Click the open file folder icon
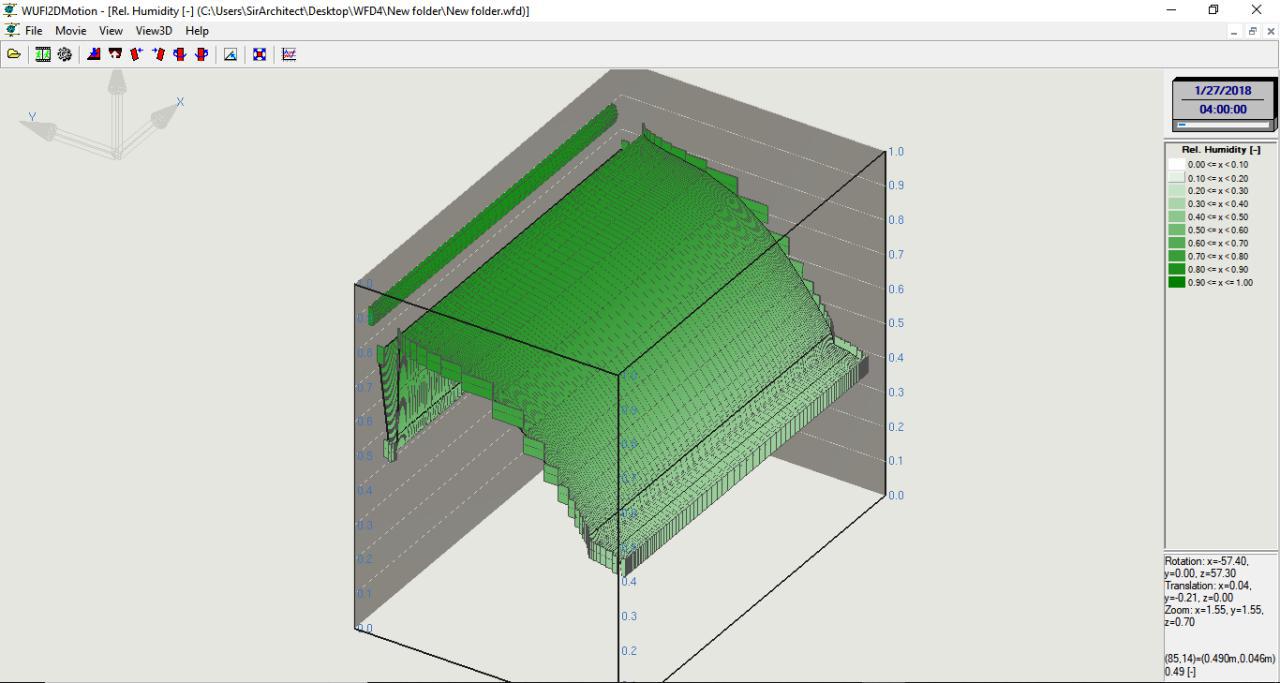 tap(14, 55)
